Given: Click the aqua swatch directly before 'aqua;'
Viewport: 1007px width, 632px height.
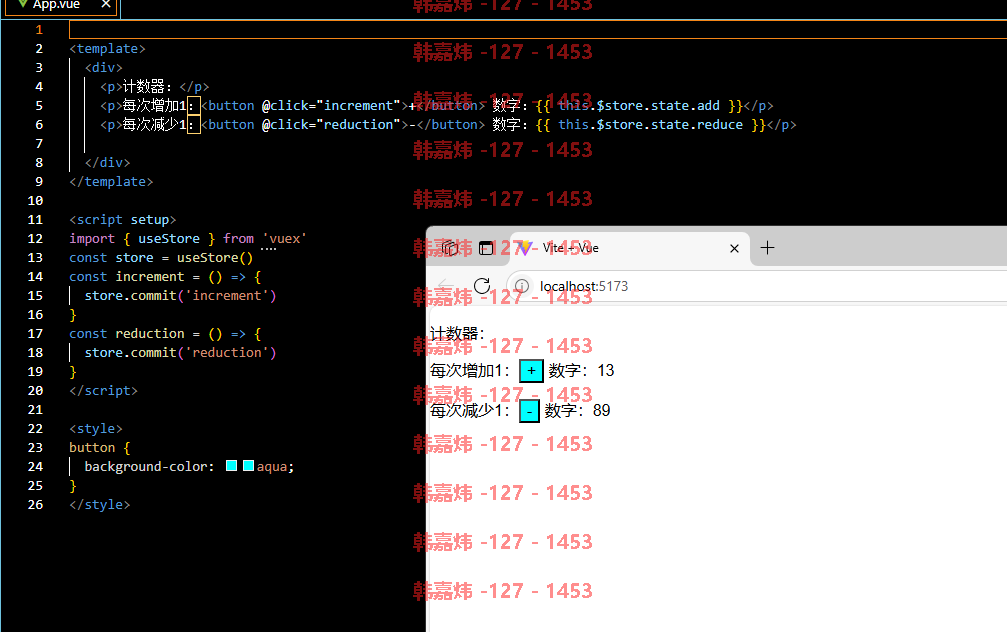Looking at the screenshot, I should [x=249, y=466].
